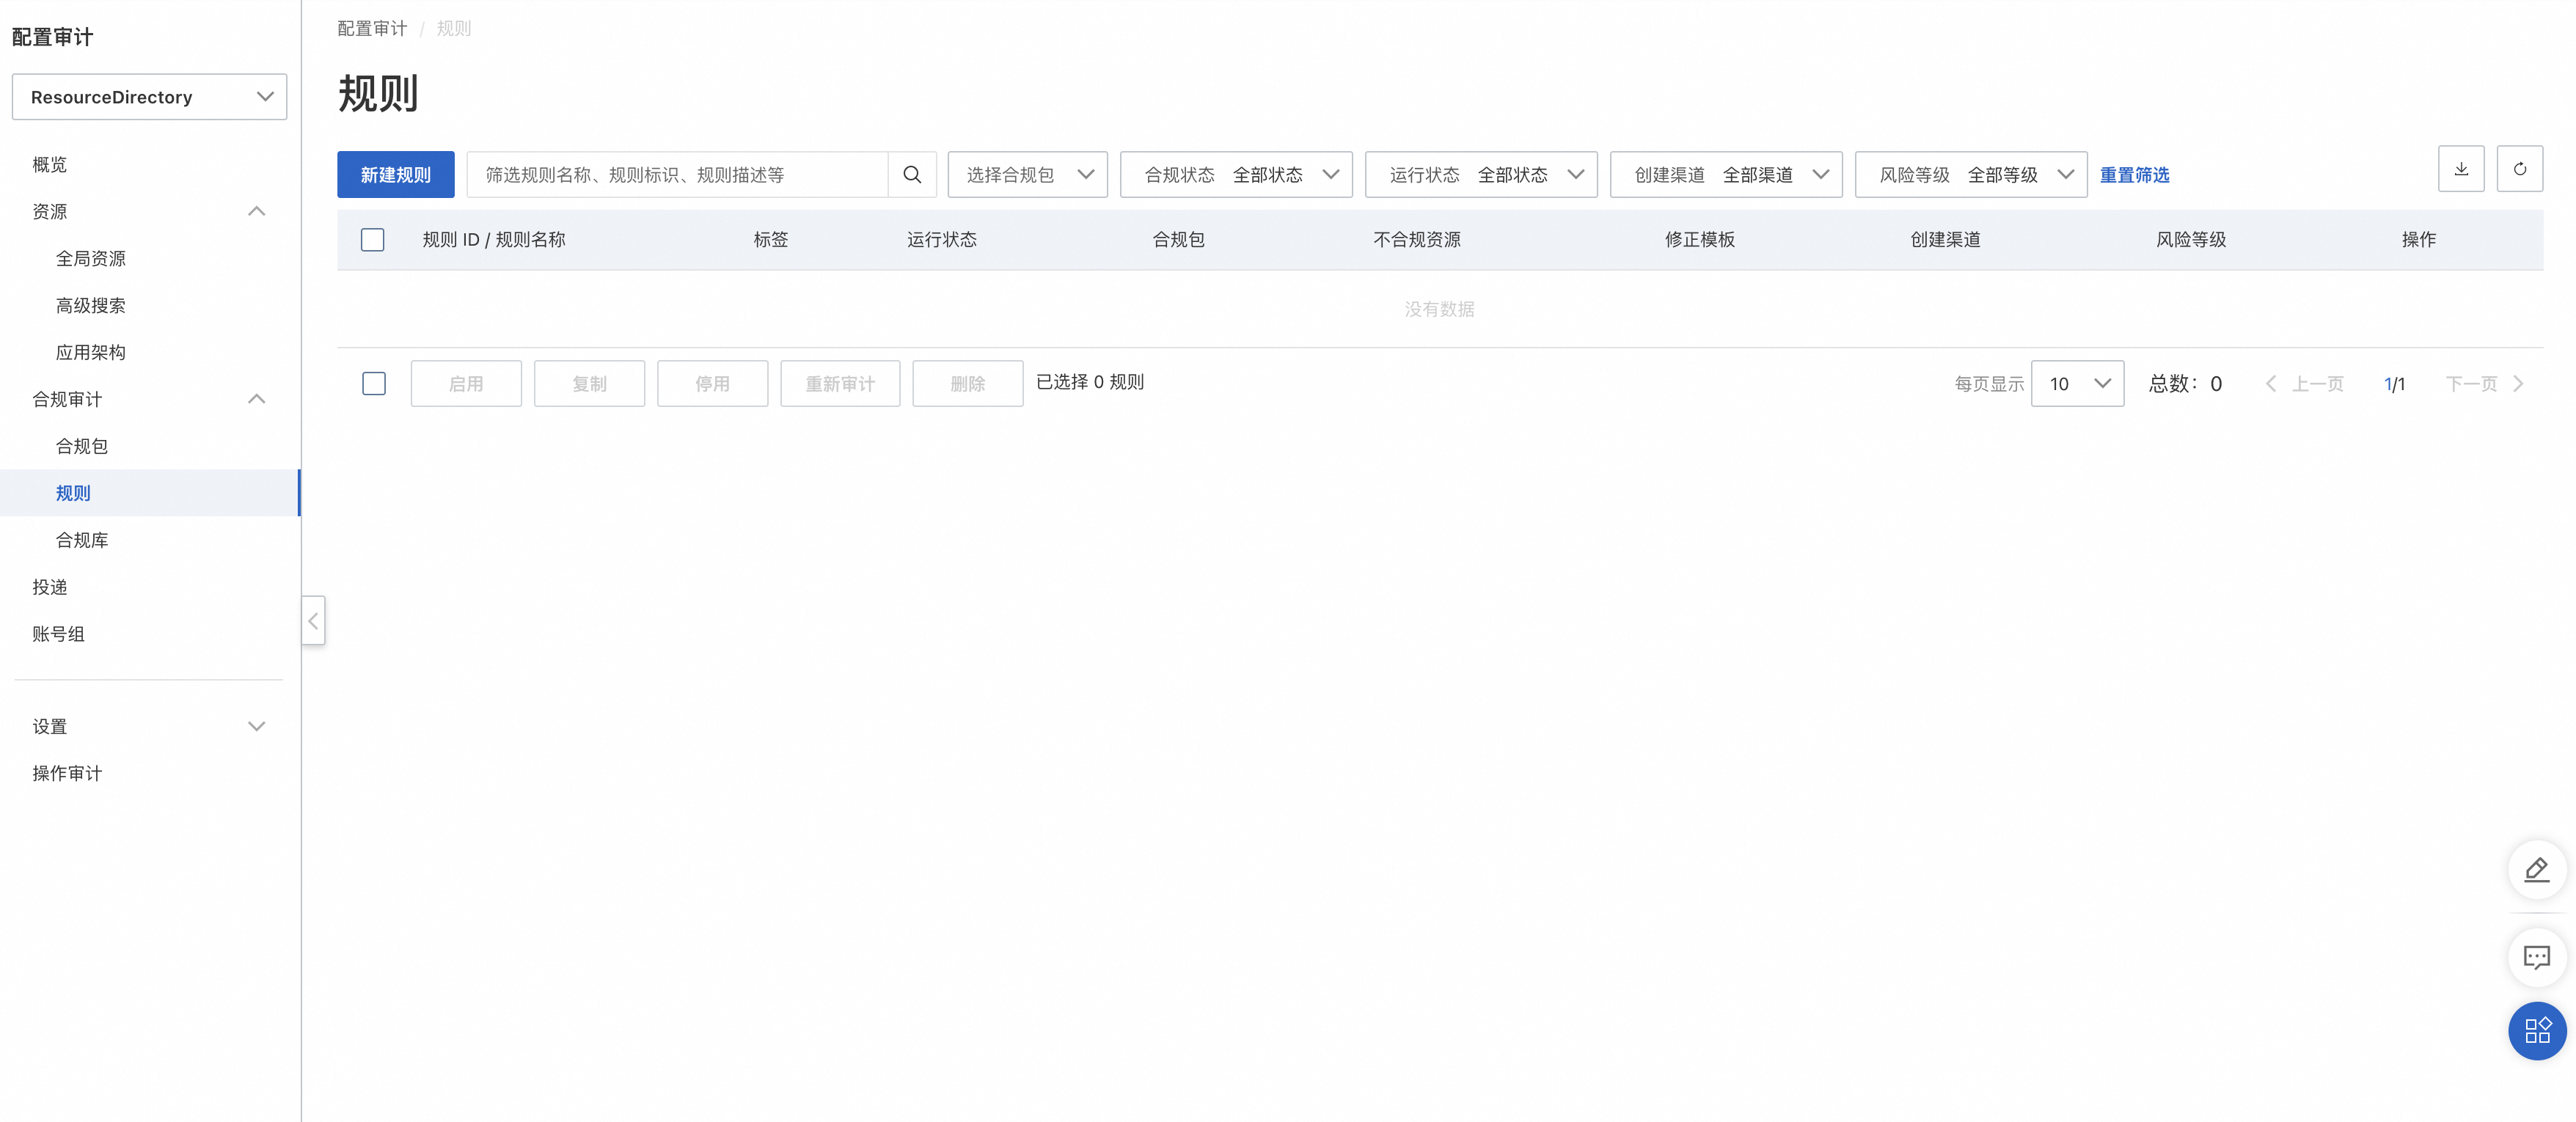Open the 选择合规包 dropdown
Screen dimensions: 2576x1122
1027,175
